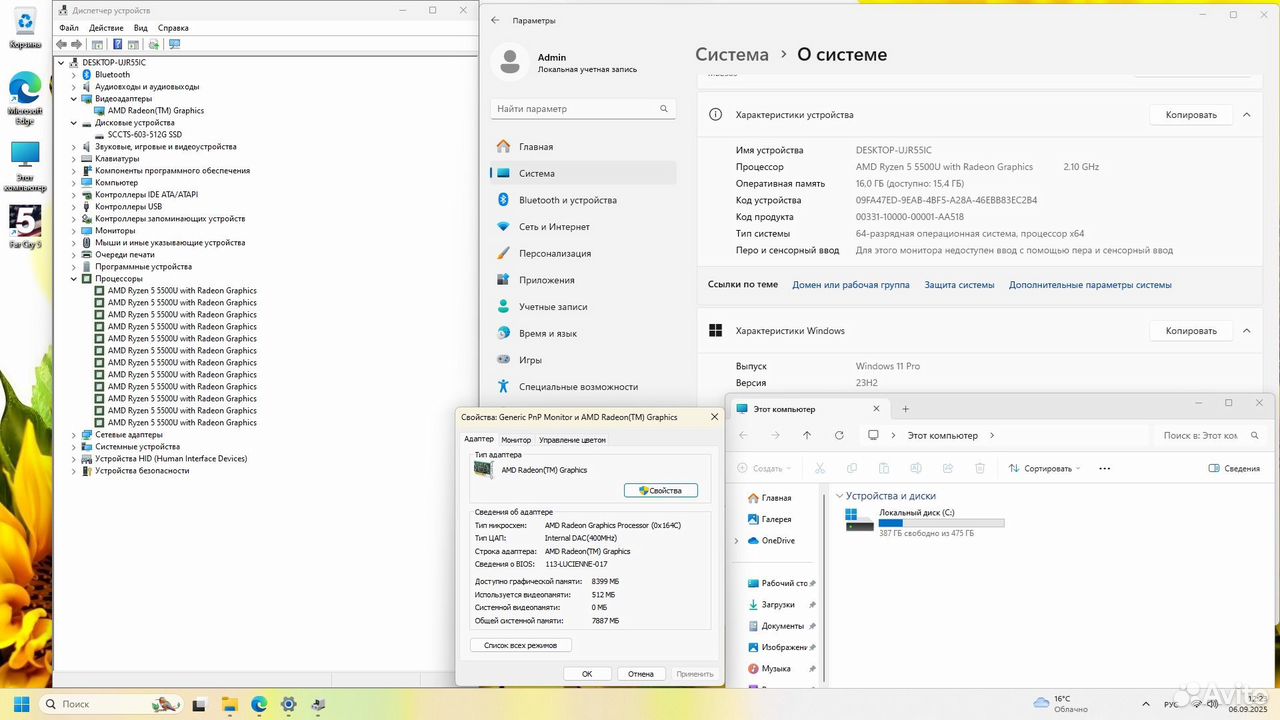Open the See more (…) menu in Explorer
The width and height of the screenshot is (1280, 720).
click(1105, 468)
